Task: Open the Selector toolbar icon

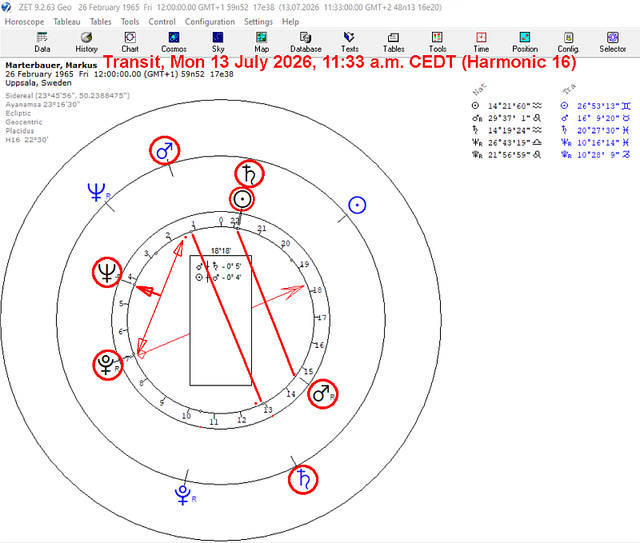Action: coord(613,38)
